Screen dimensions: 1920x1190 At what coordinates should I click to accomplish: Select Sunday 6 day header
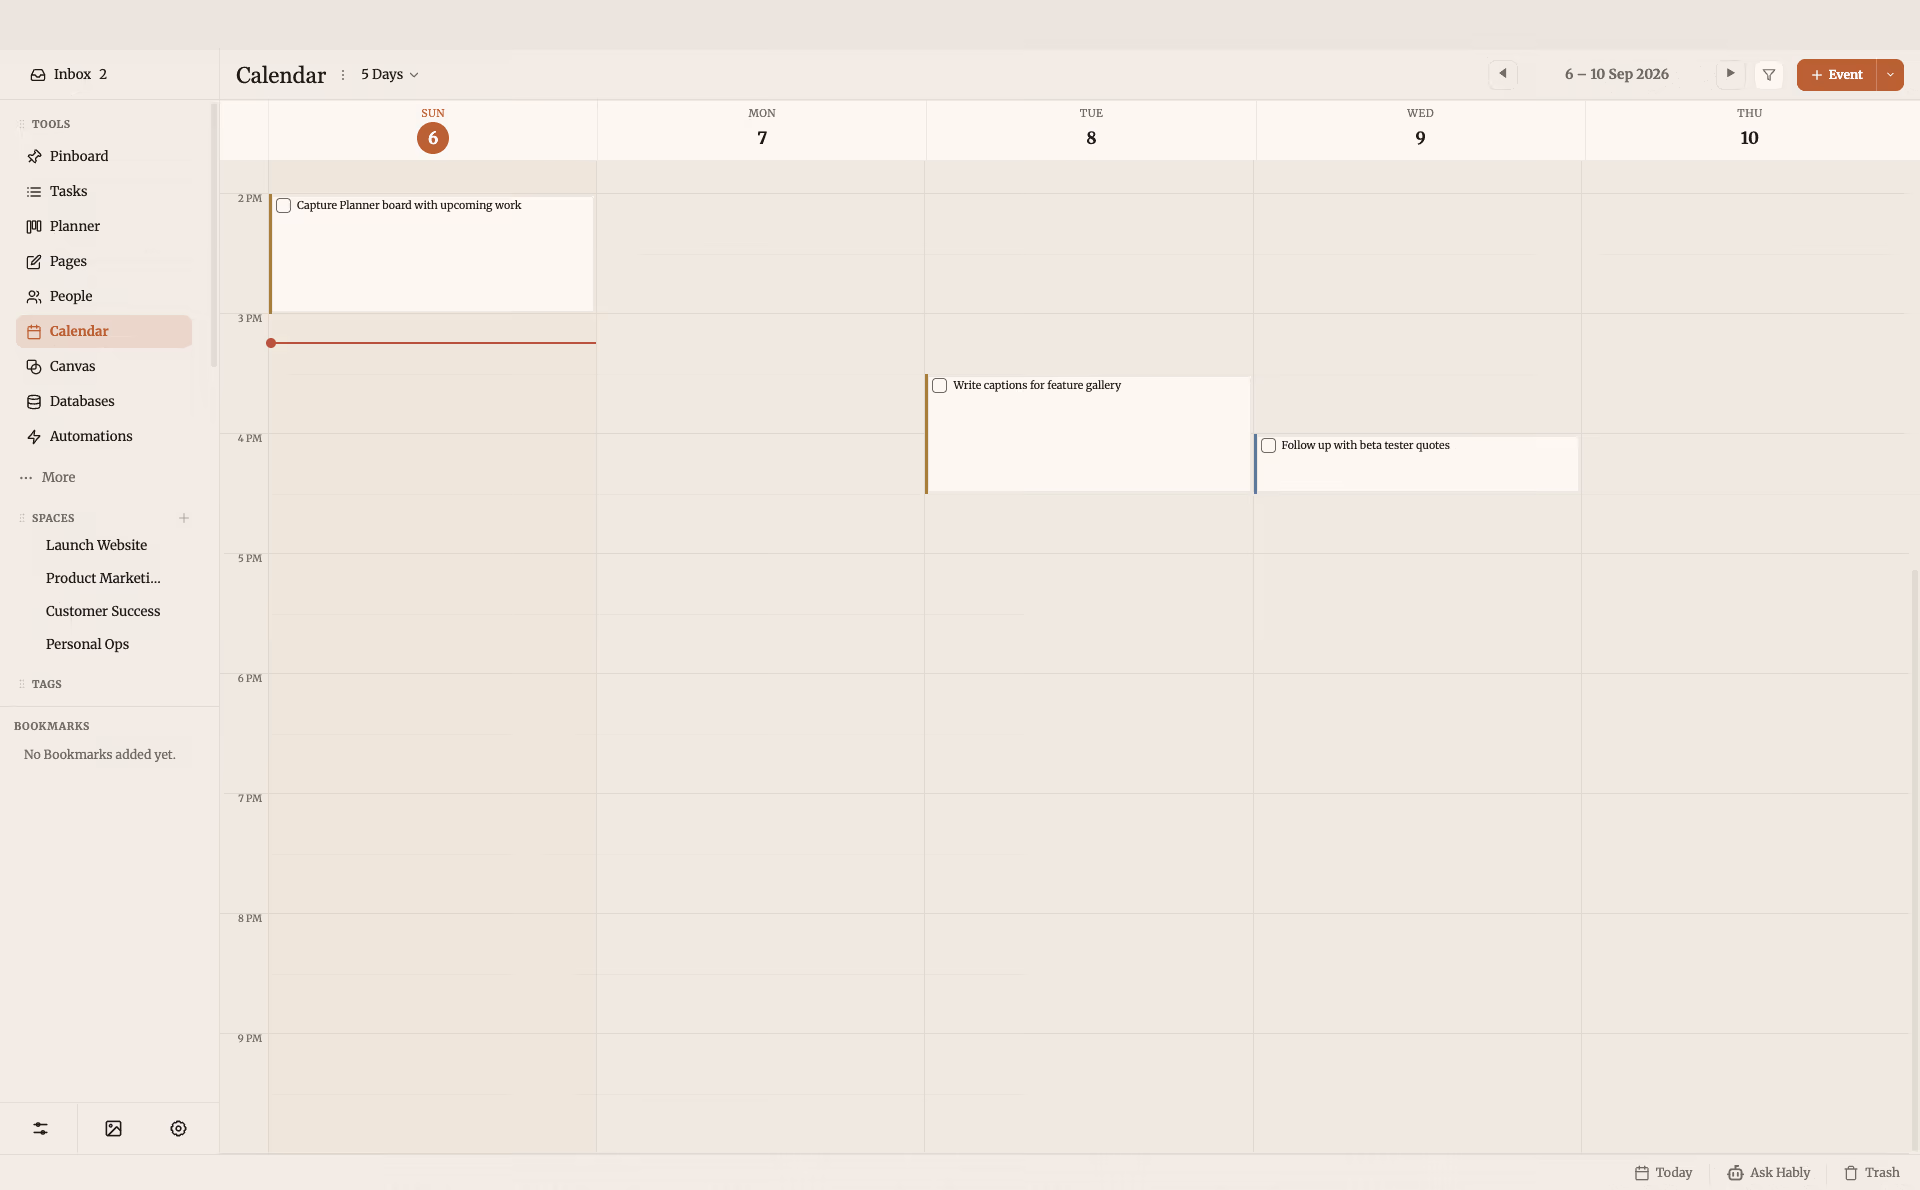point(433,130)
